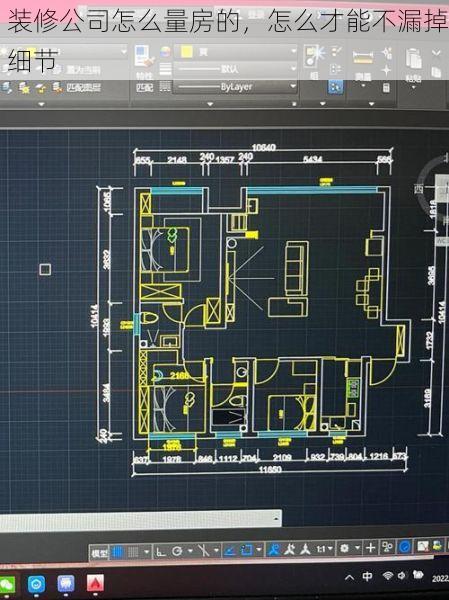Click the blue circular hardware acceleration icon
Image resolution: width=449 pixels, height=600 pixels.
click(x=404, y=547)
